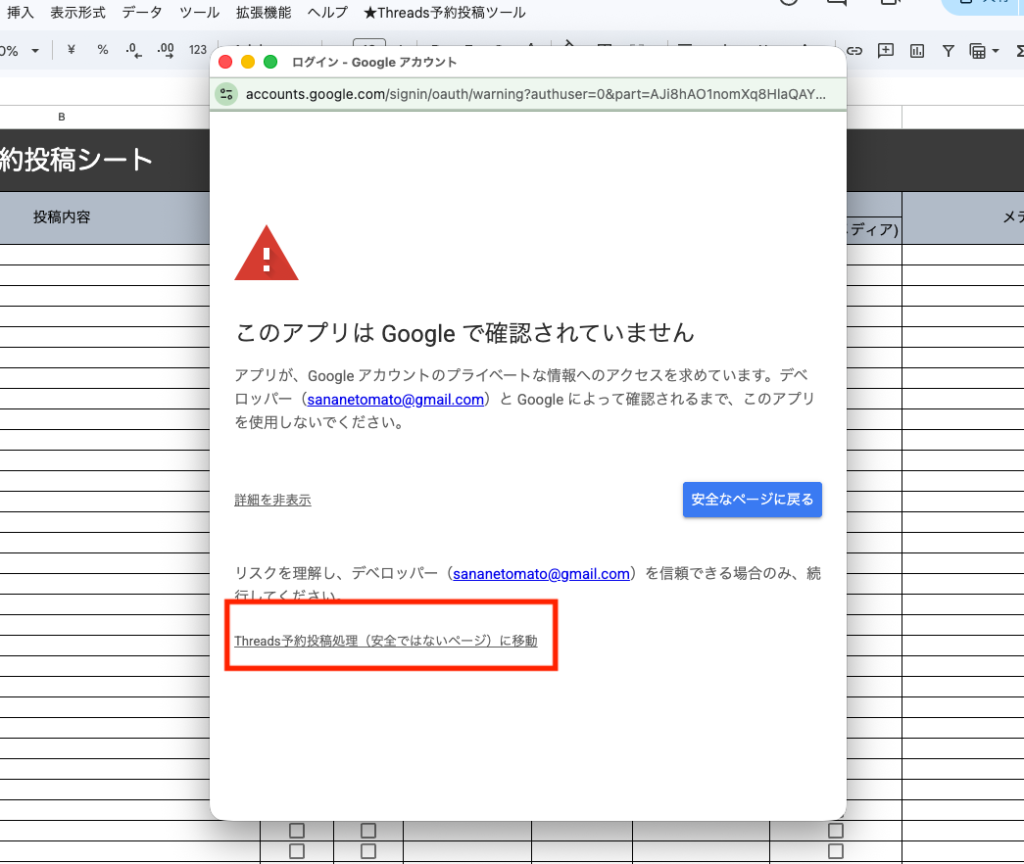Tick the rightmost checkbox in bottom sheet row

pos(836,851)
